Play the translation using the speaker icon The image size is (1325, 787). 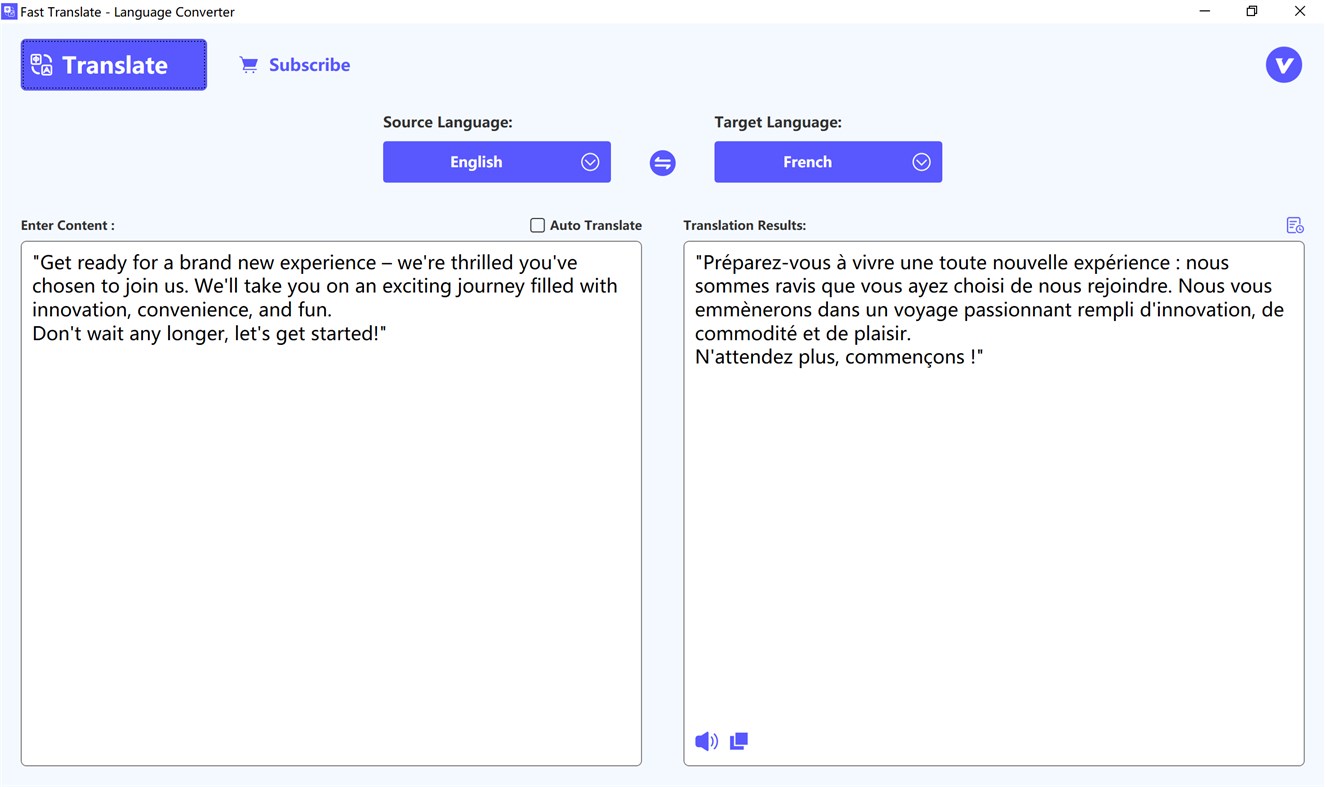click(706, 741)
